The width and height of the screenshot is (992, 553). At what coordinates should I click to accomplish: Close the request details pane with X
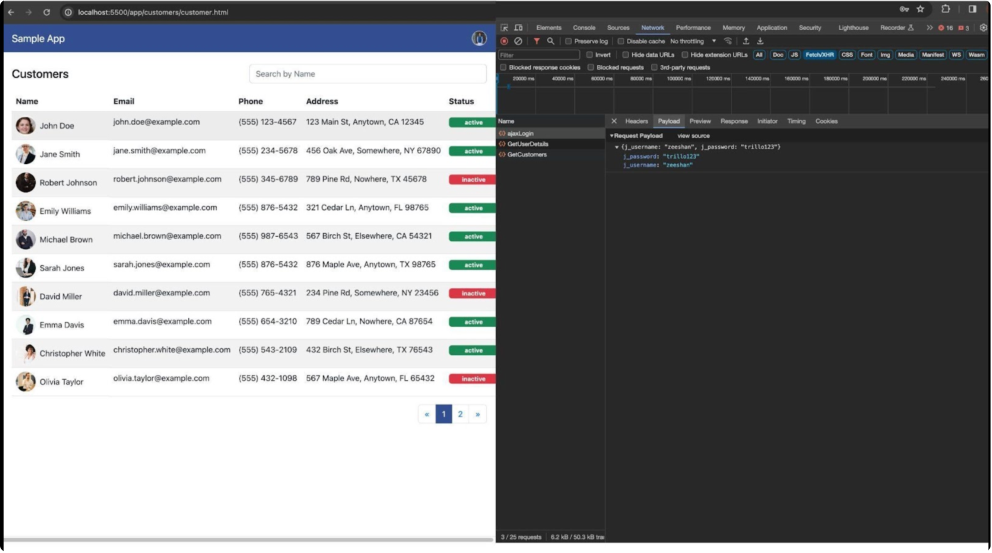pyautogui.click(x=614, y=121)
